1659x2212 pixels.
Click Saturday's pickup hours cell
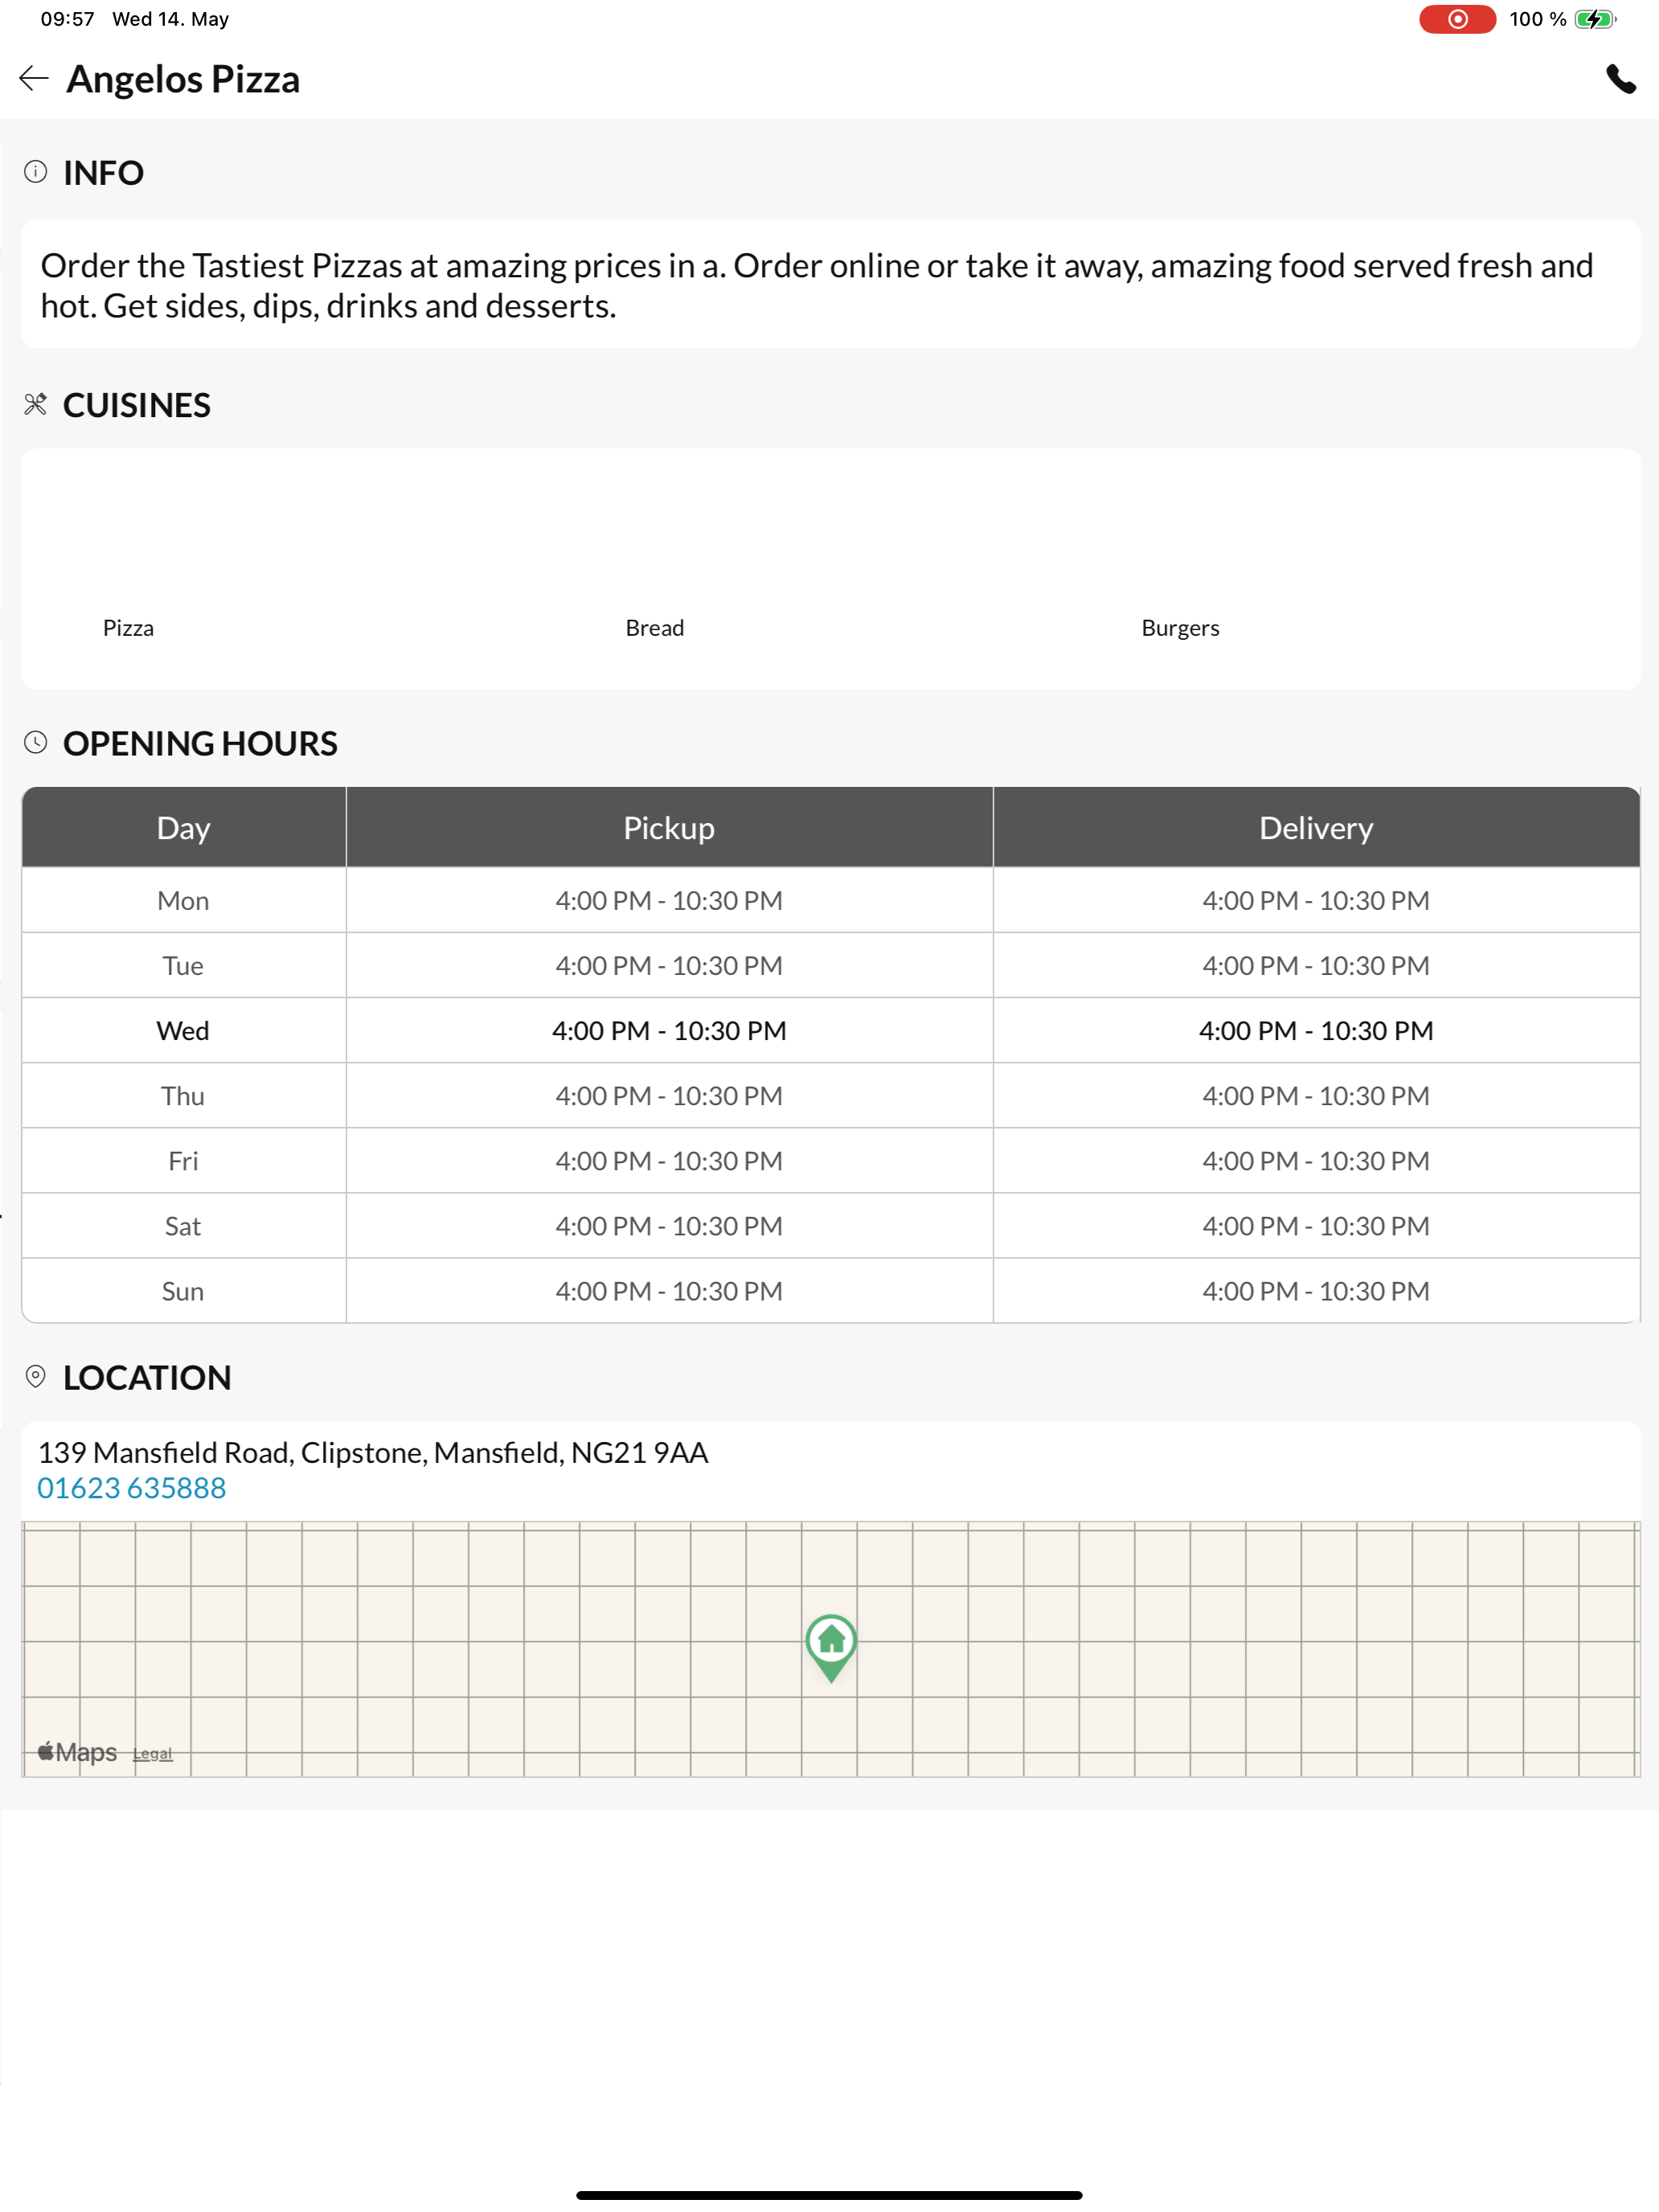click(x=669, y=1225)
